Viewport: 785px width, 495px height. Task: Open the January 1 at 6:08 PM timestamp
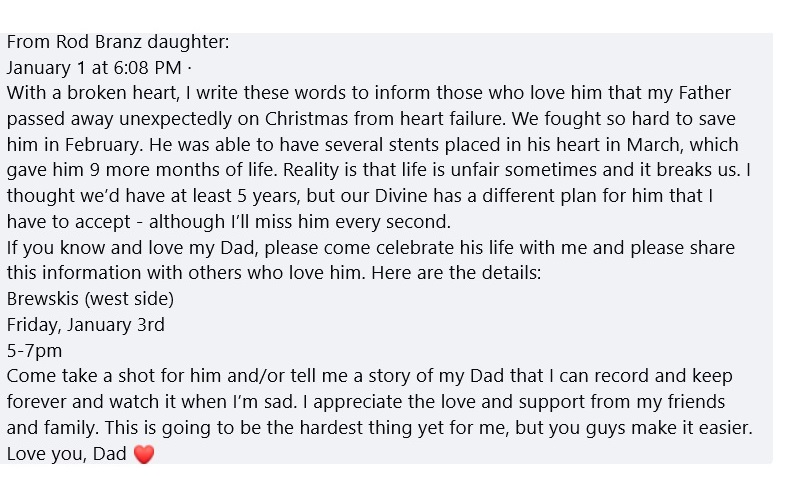pyautogui.click(x=94, y=68)
